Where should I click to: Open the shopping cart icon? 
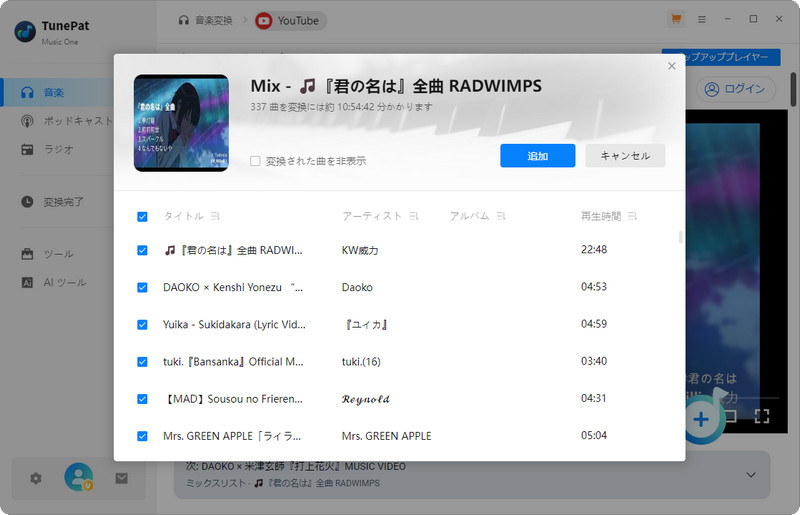pos(676,19)
